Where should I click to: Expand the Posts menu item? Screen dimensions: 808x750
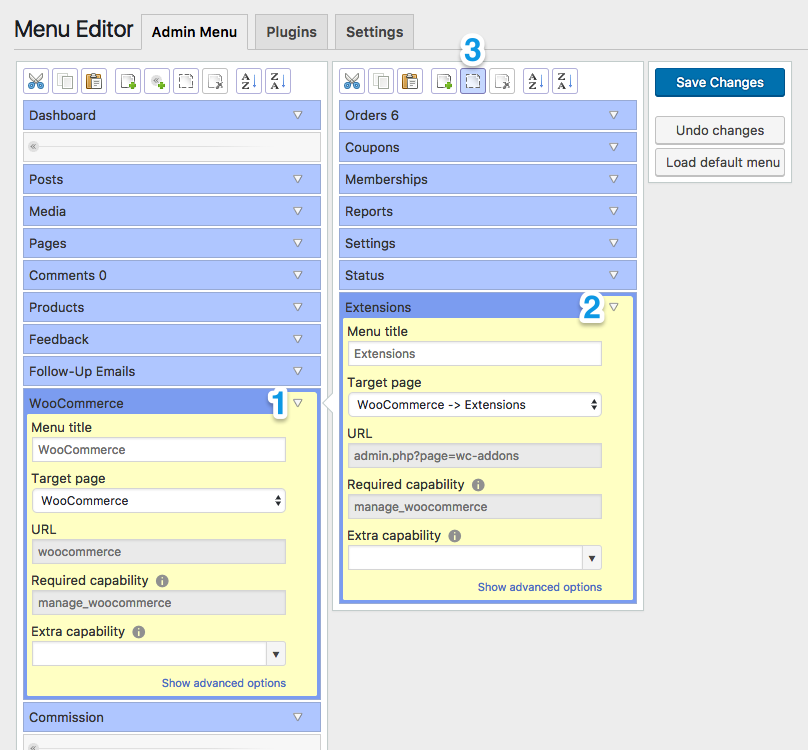tap(298, 179)
